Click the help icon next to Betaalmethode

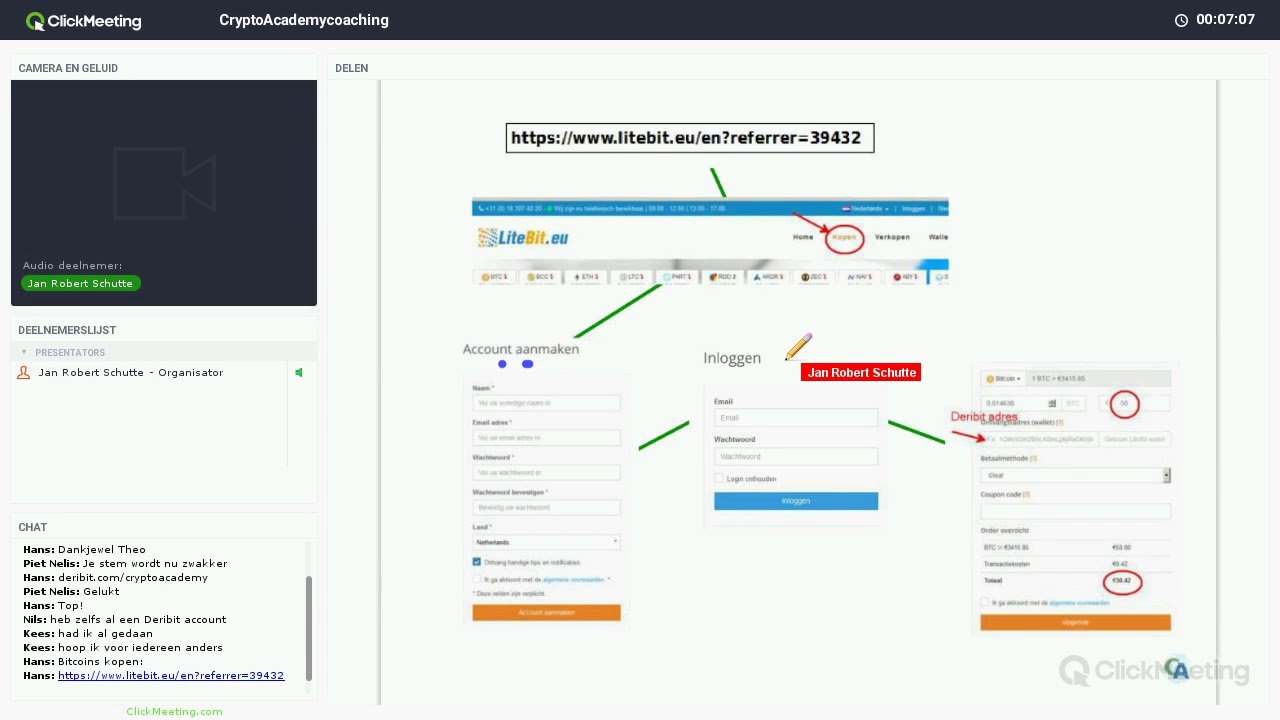1033,459
